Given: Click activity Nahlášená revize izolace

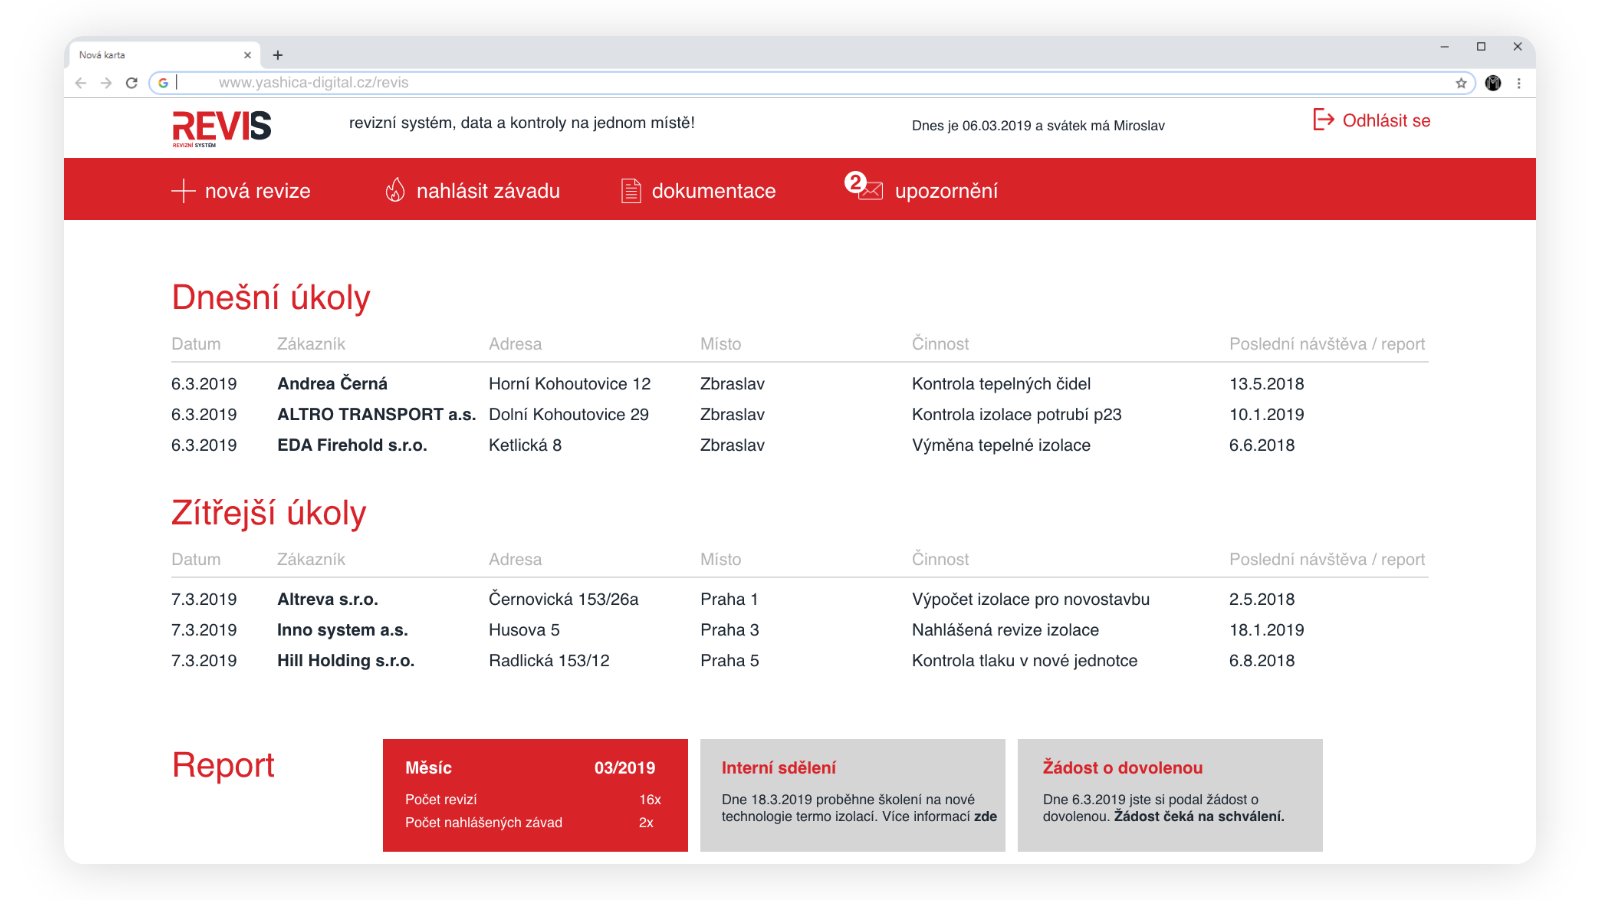Looking at the screenshot, I should coord(1005,630).
